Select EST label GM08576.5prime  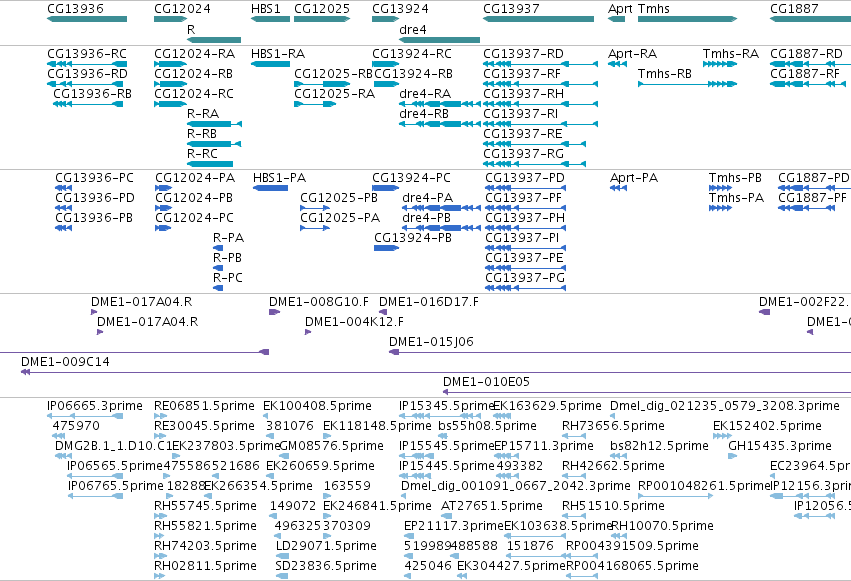click(x=331, y=446)
